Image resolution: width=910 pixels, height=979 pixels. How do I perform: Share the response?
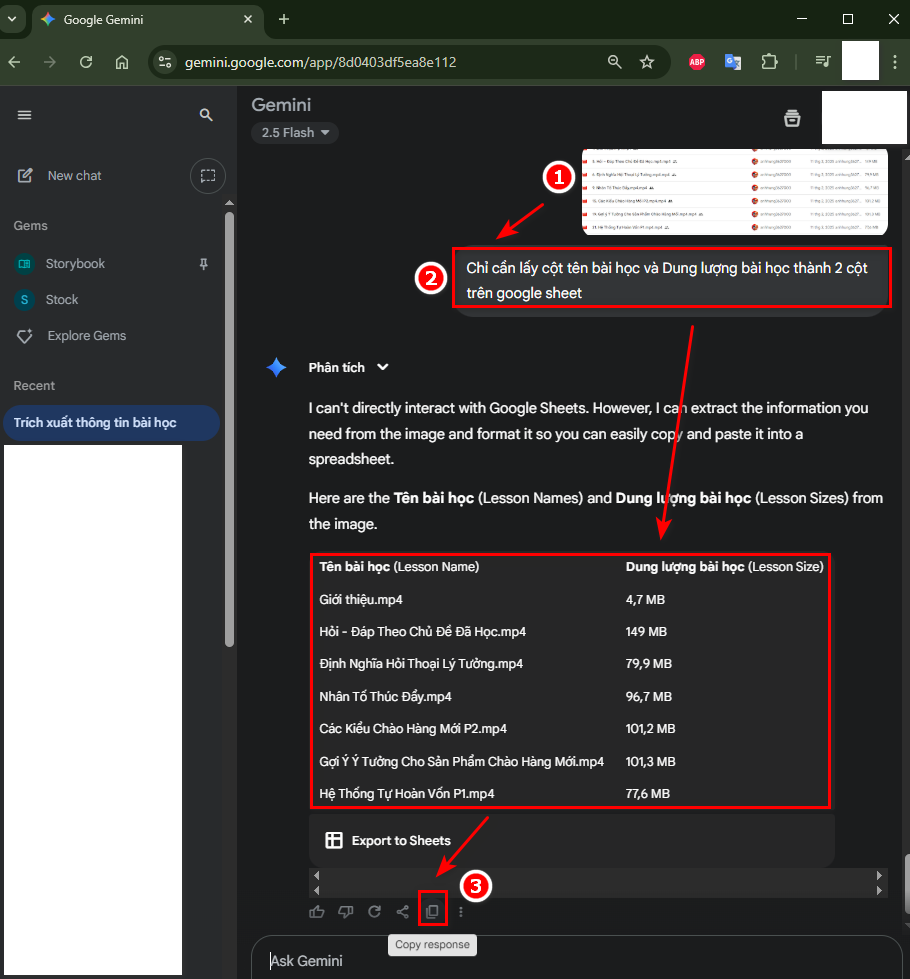click(403, 912)
